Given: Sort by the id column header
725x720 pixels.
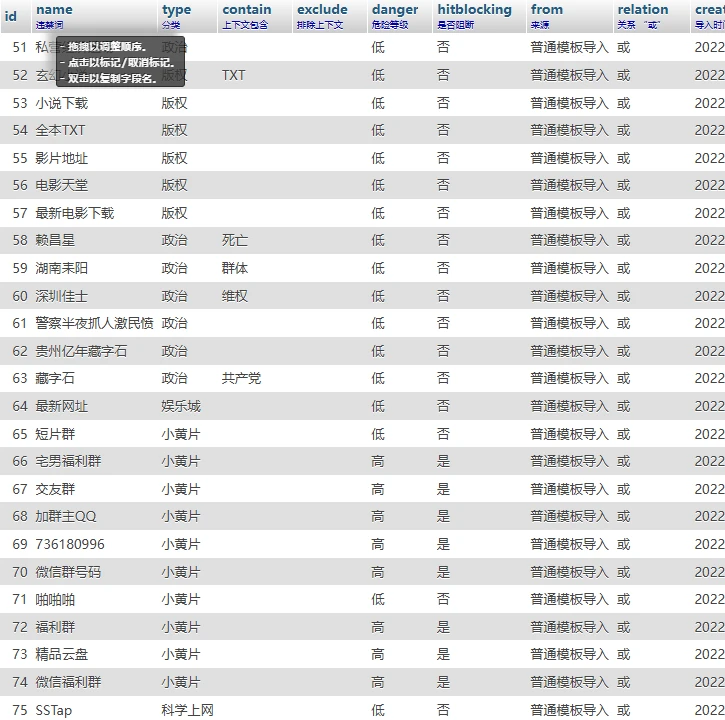Looking at the screenshot, I should tap(11, 16).
